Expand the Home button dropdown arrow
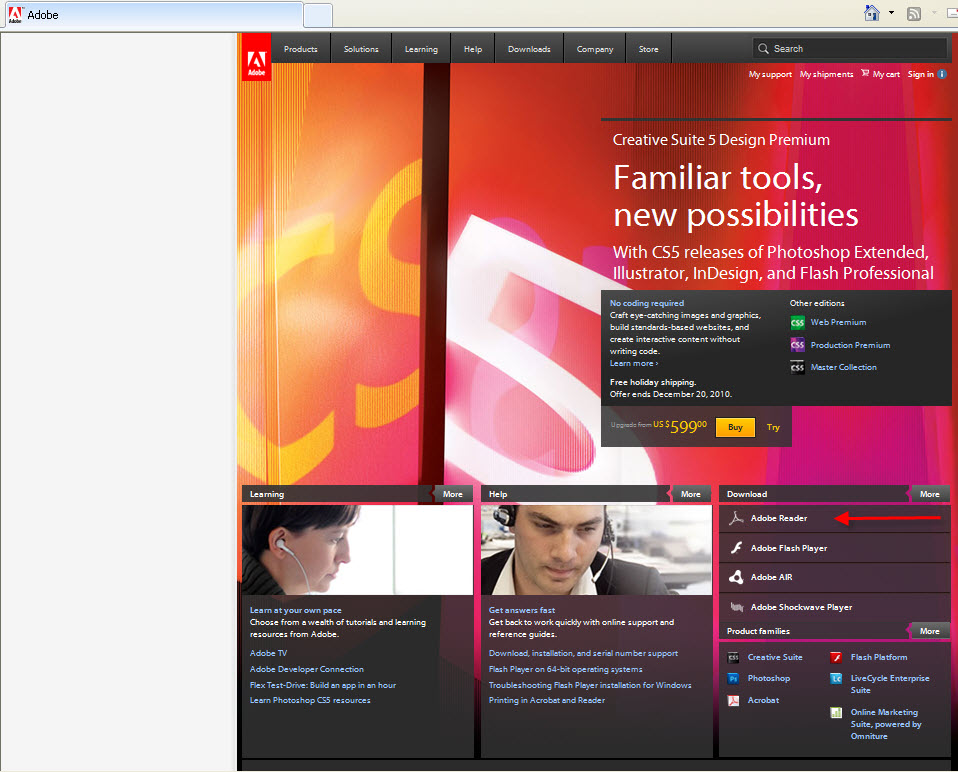 click(891, 13)
